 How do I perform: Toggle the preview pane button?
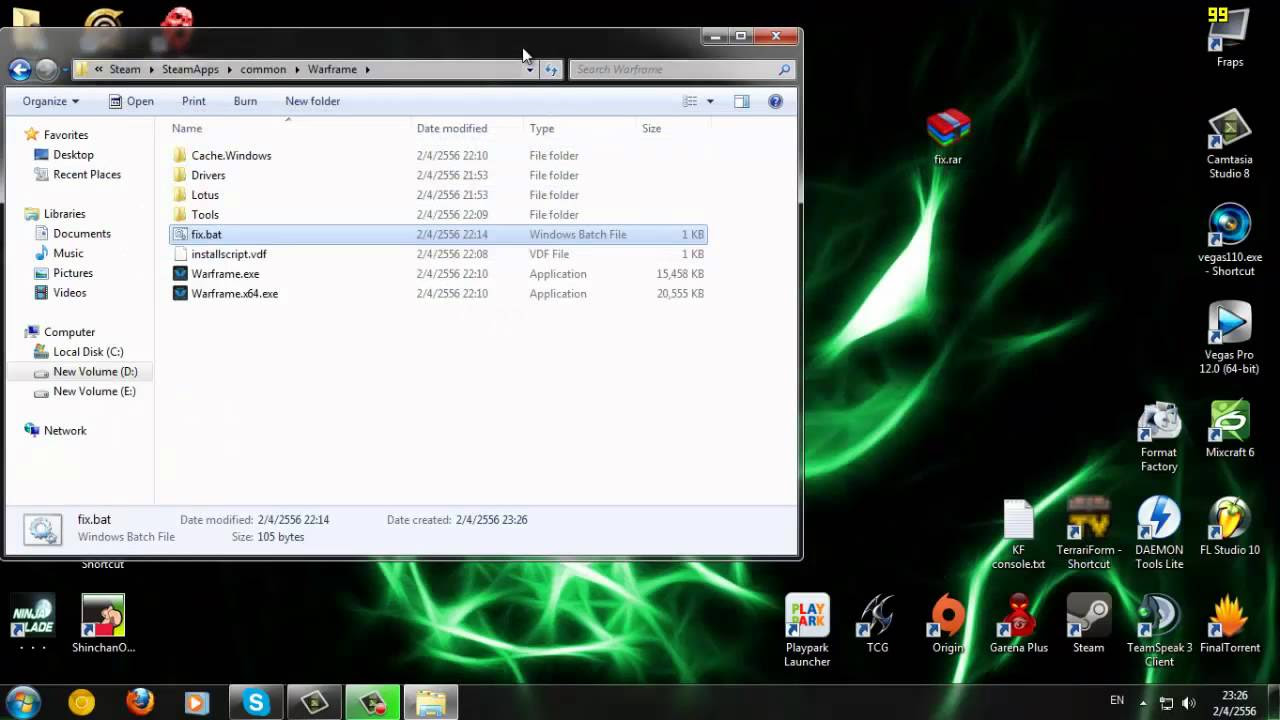pos(741,101)
